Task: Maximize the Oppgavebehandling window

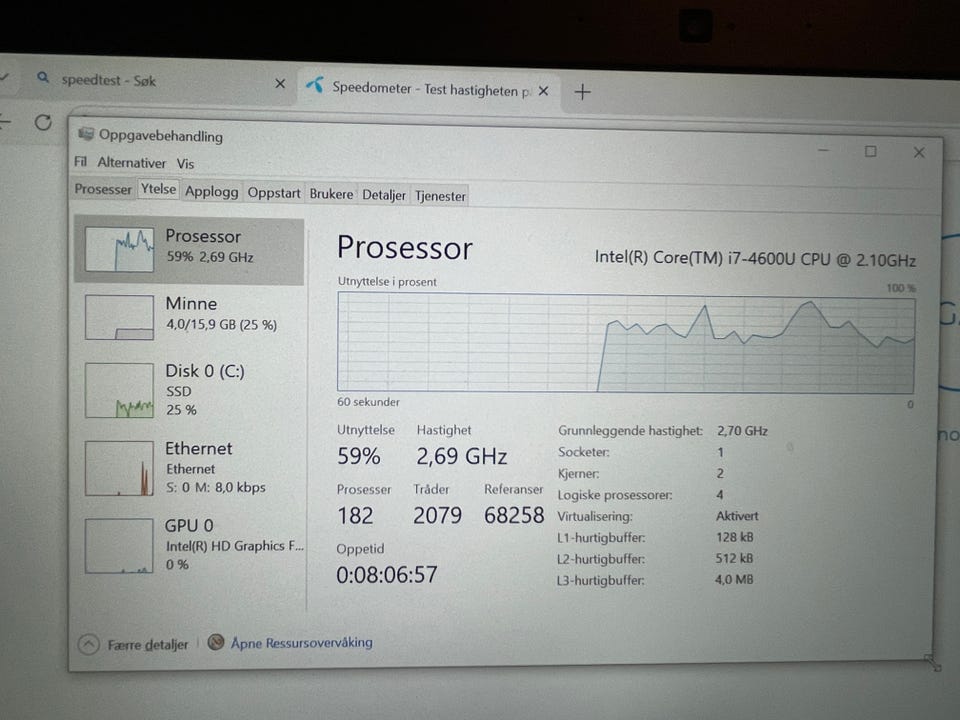Action: coord(871,151)
